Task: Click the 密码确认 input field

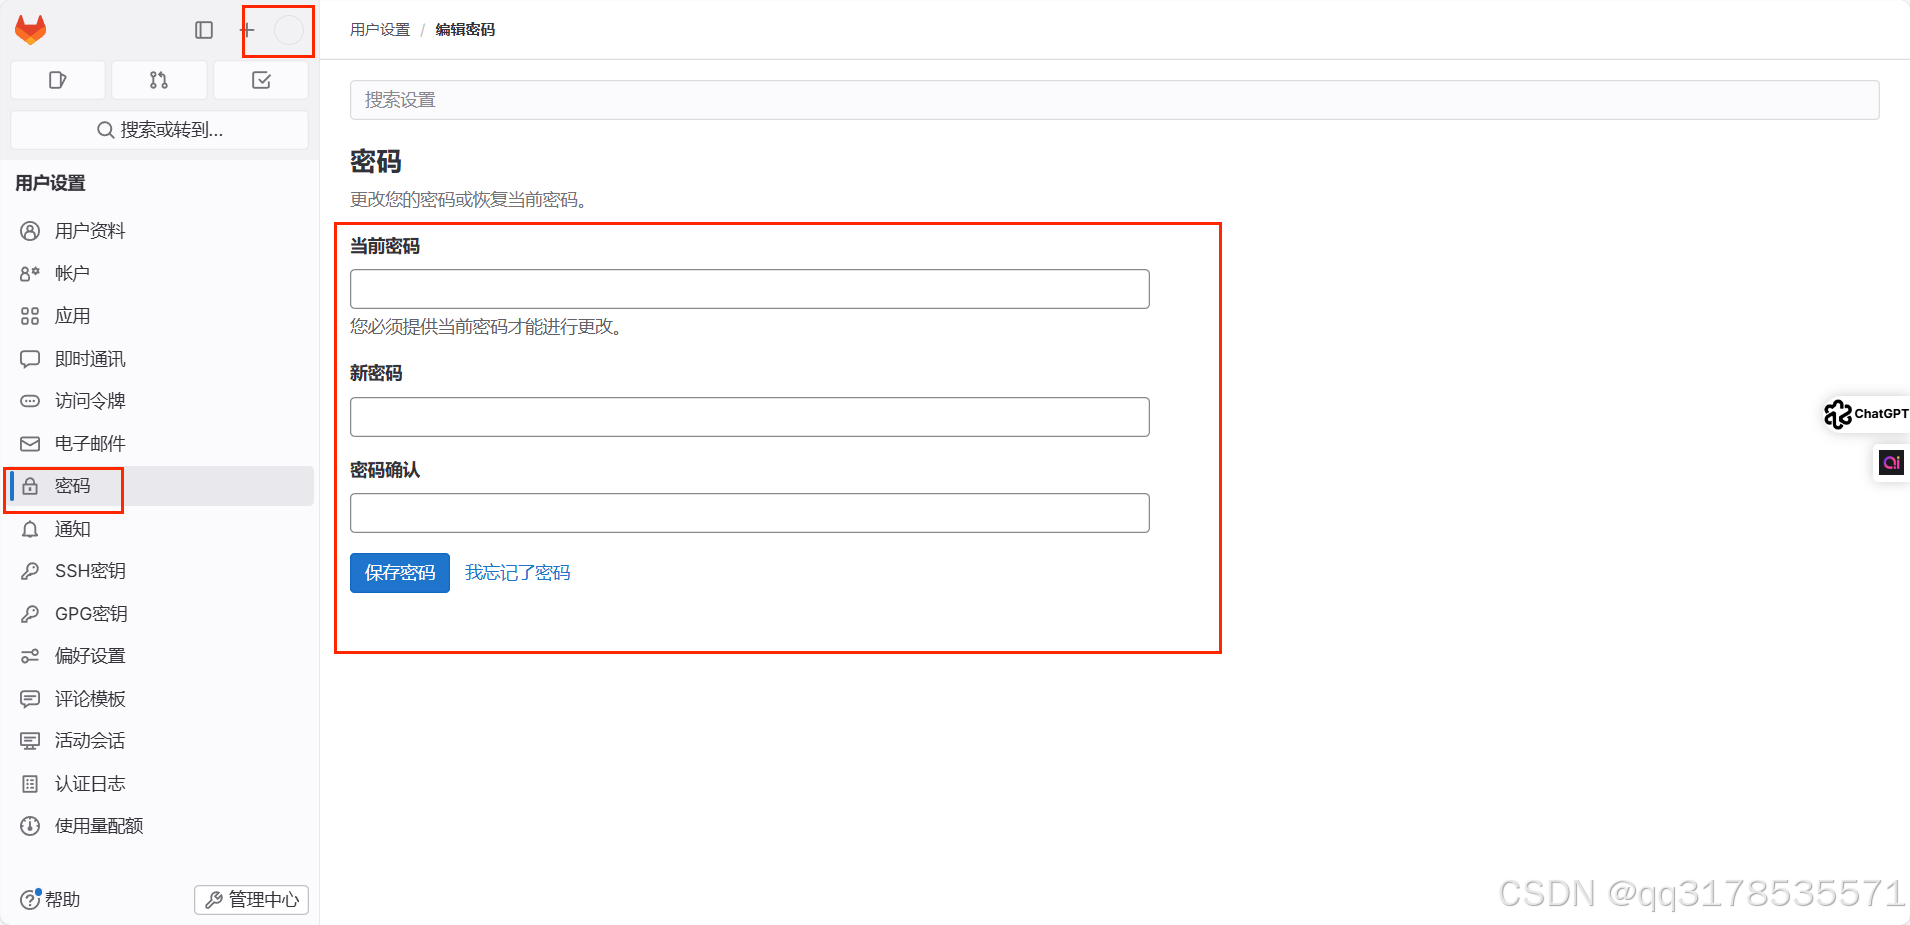Action: click(750, 513)
